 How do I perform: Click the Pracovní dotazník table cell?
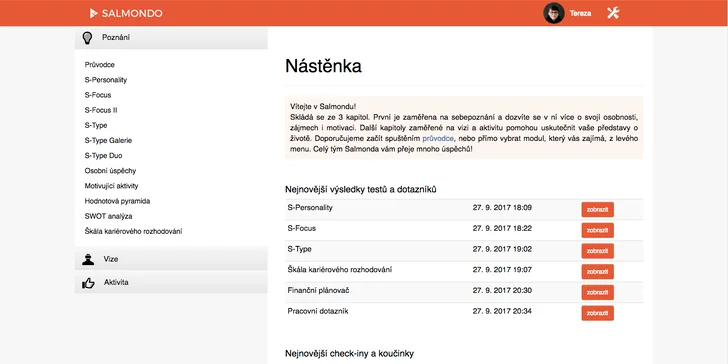pyautogui.click(x=318, y=311)
